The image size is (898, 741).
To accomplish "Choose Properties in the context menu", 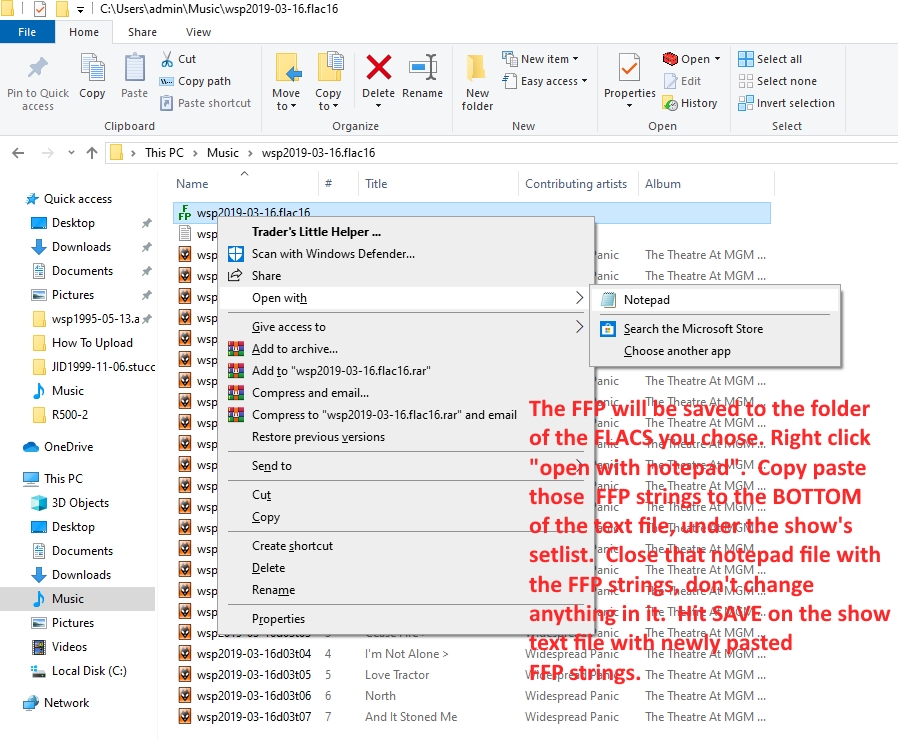I will point(278,619).
